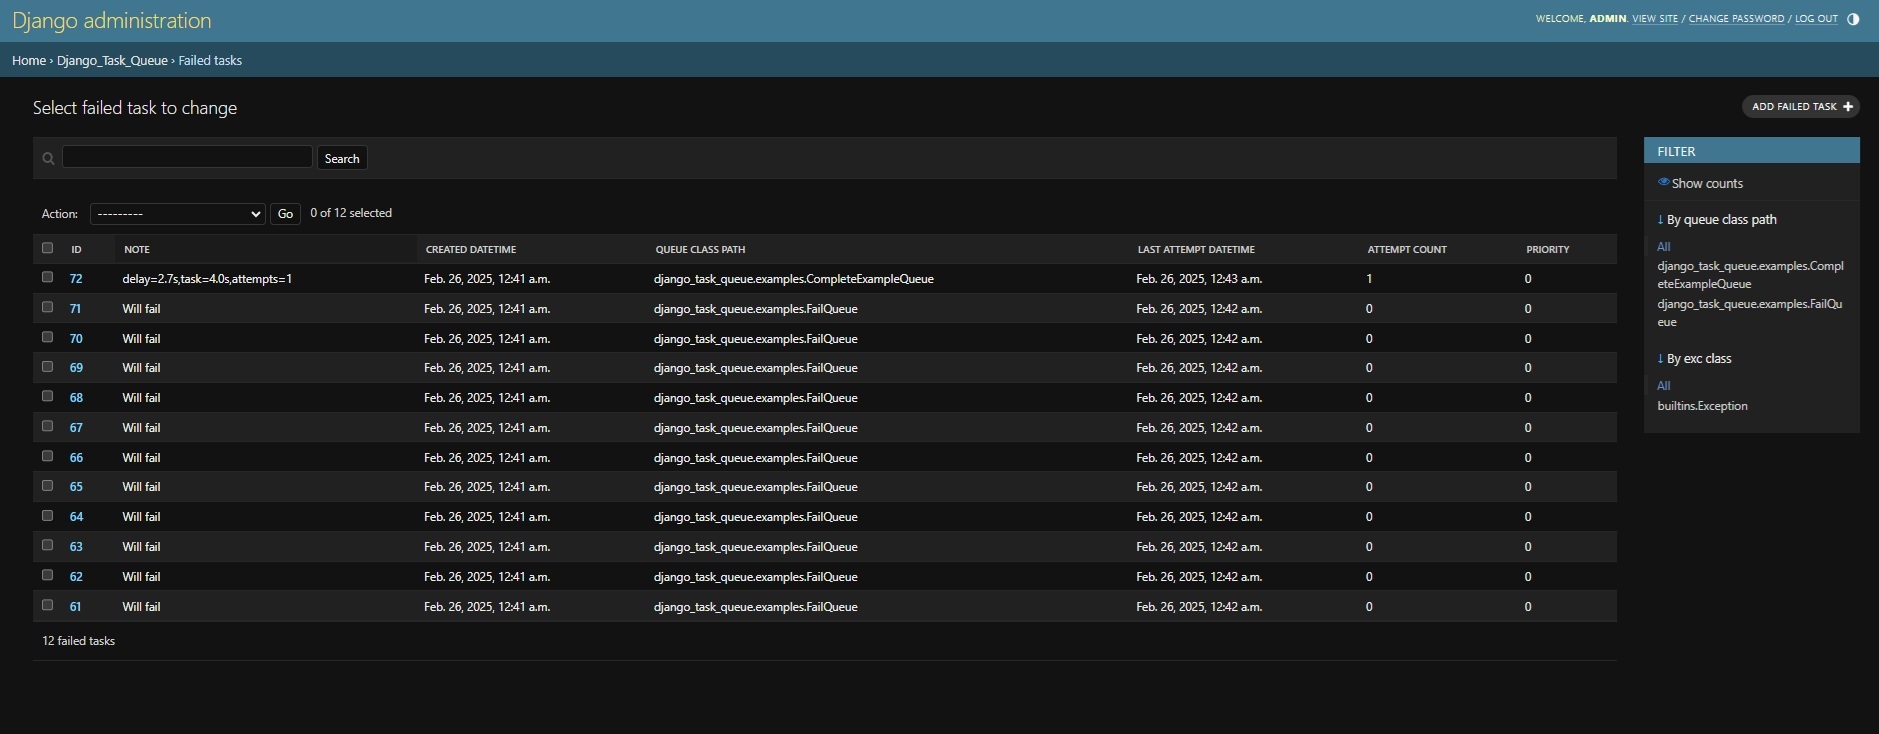Open failed task ID 67

click(76, 428)
